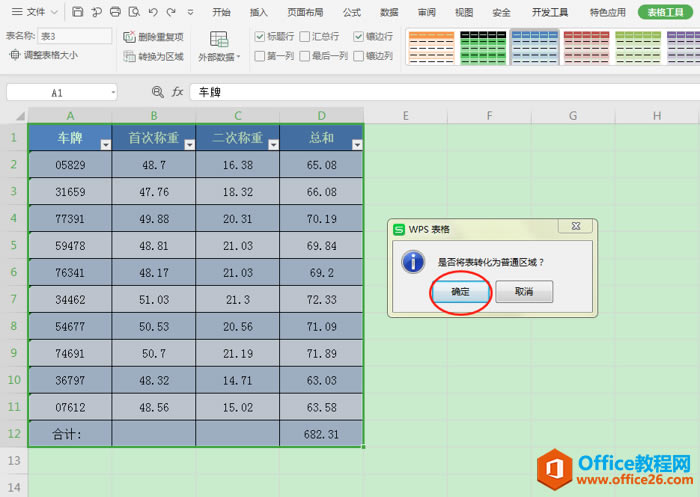
Task: Open the 页面布局 tab
Action: [x=305, y=13]
